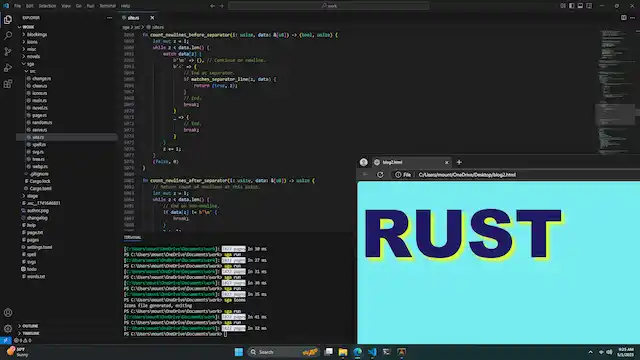Open a new browser tab
This screenshot has height=360, width=640.
[x=459, y=162]
